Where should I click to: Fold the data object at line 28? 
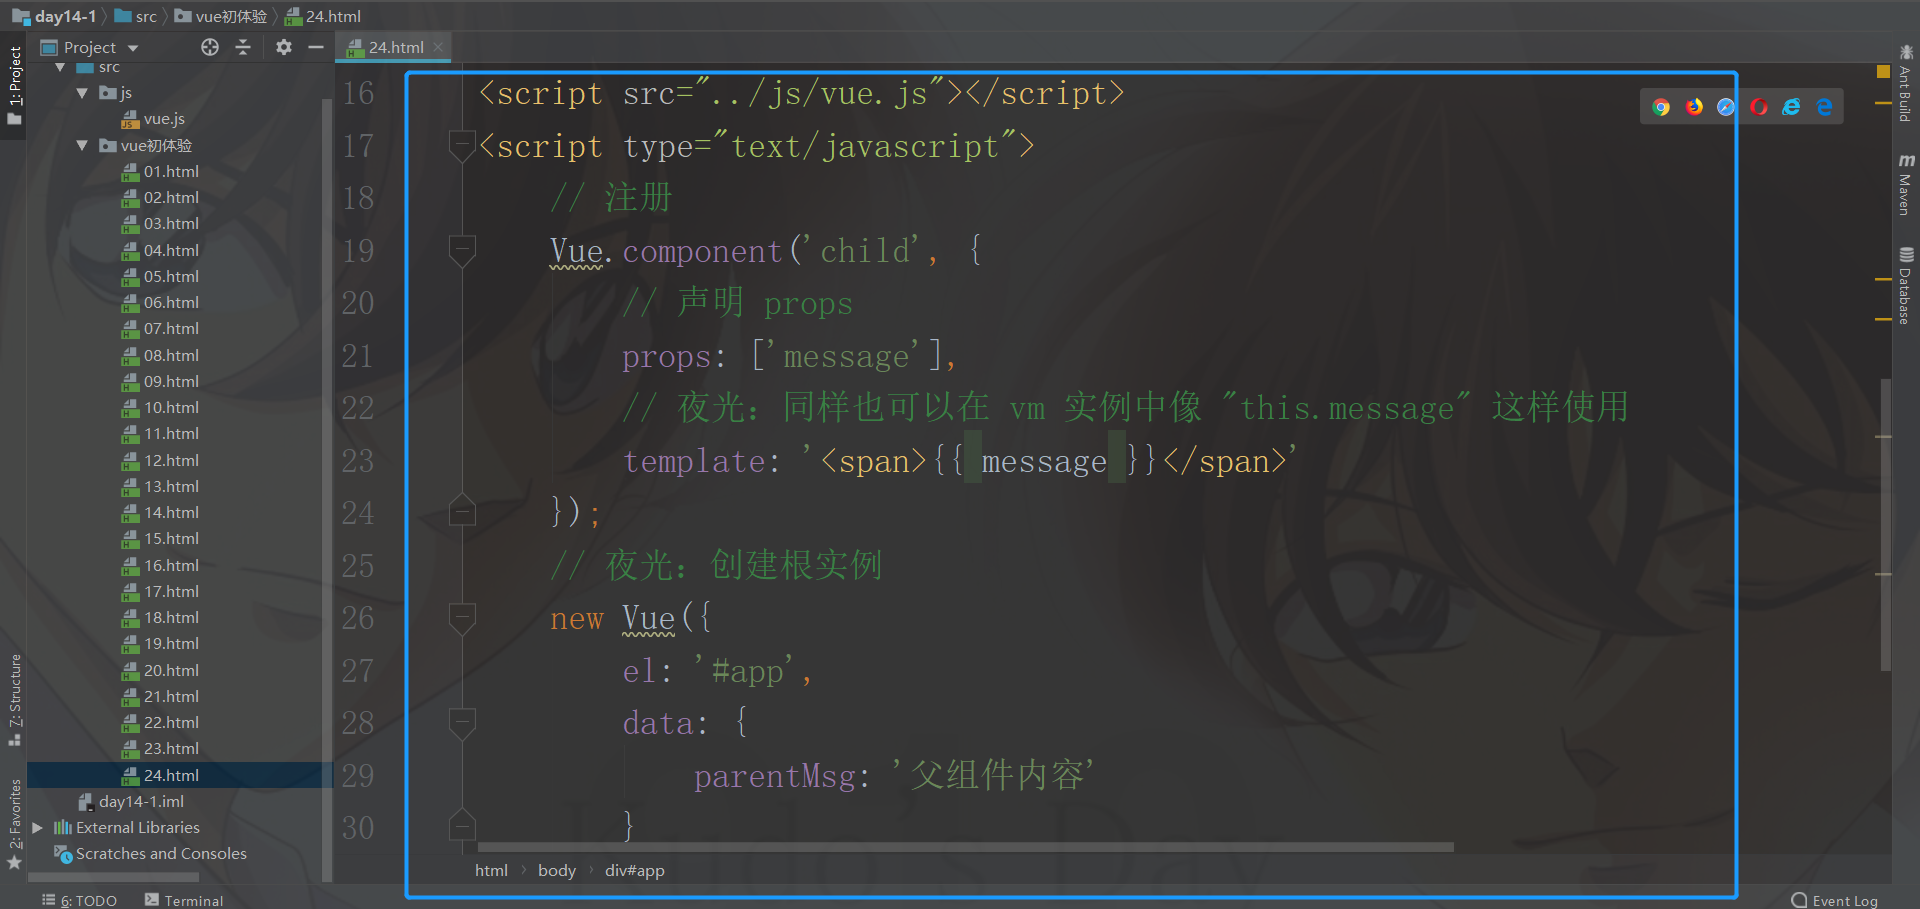pyautogui.click(x=462, y=723)
